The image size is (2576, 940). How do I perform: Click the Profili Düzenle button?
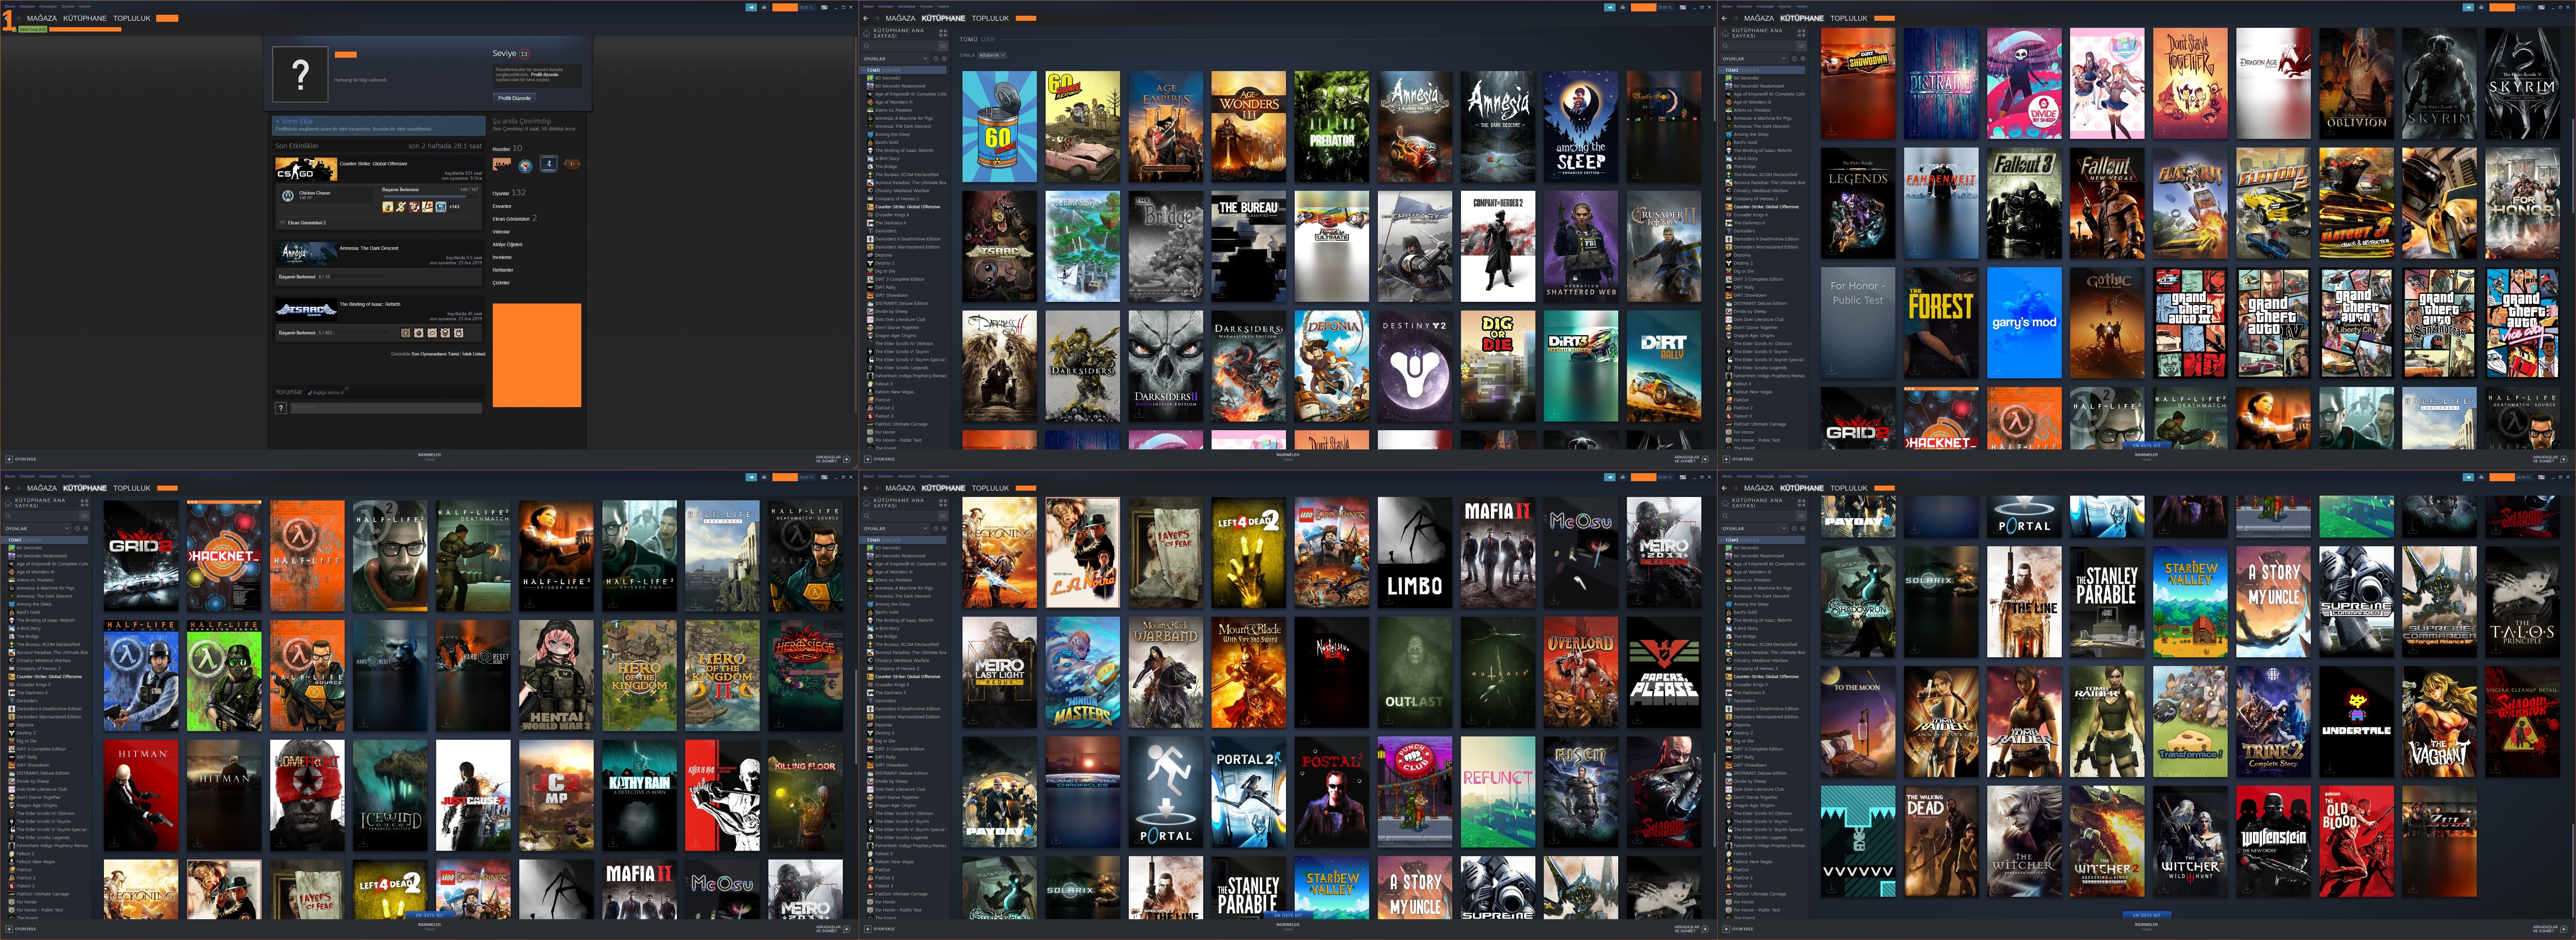tap(515, 98)
